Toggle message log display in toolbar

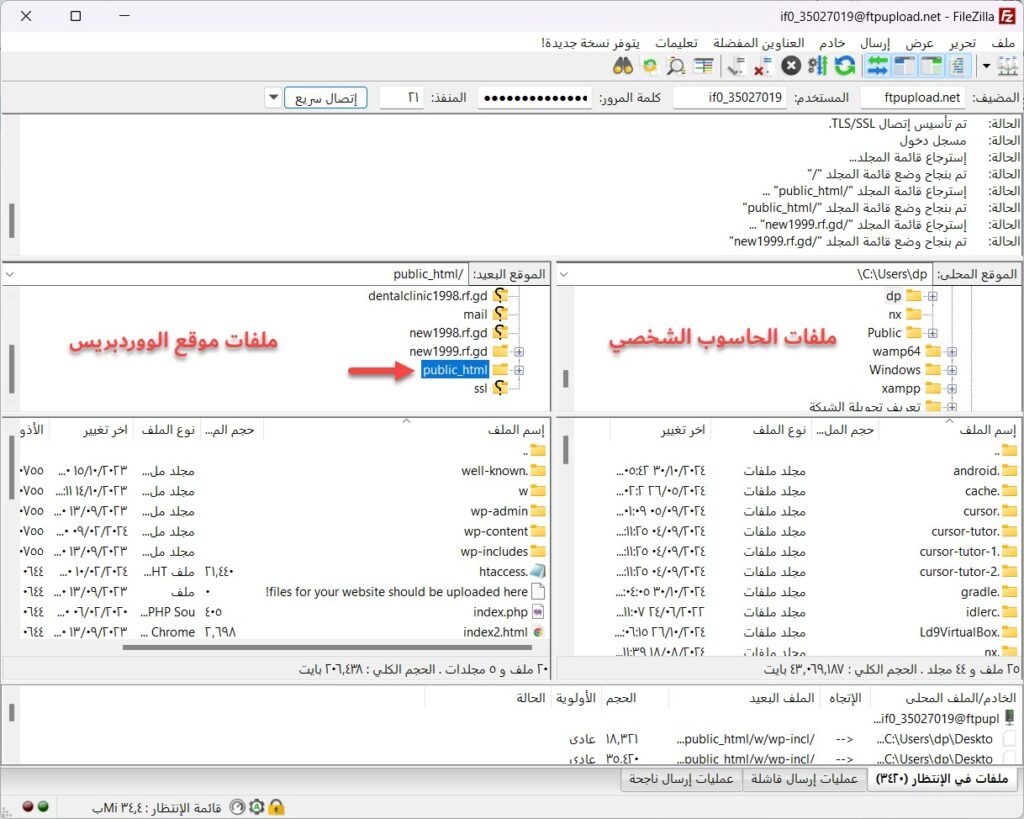[x=957, y=65]
